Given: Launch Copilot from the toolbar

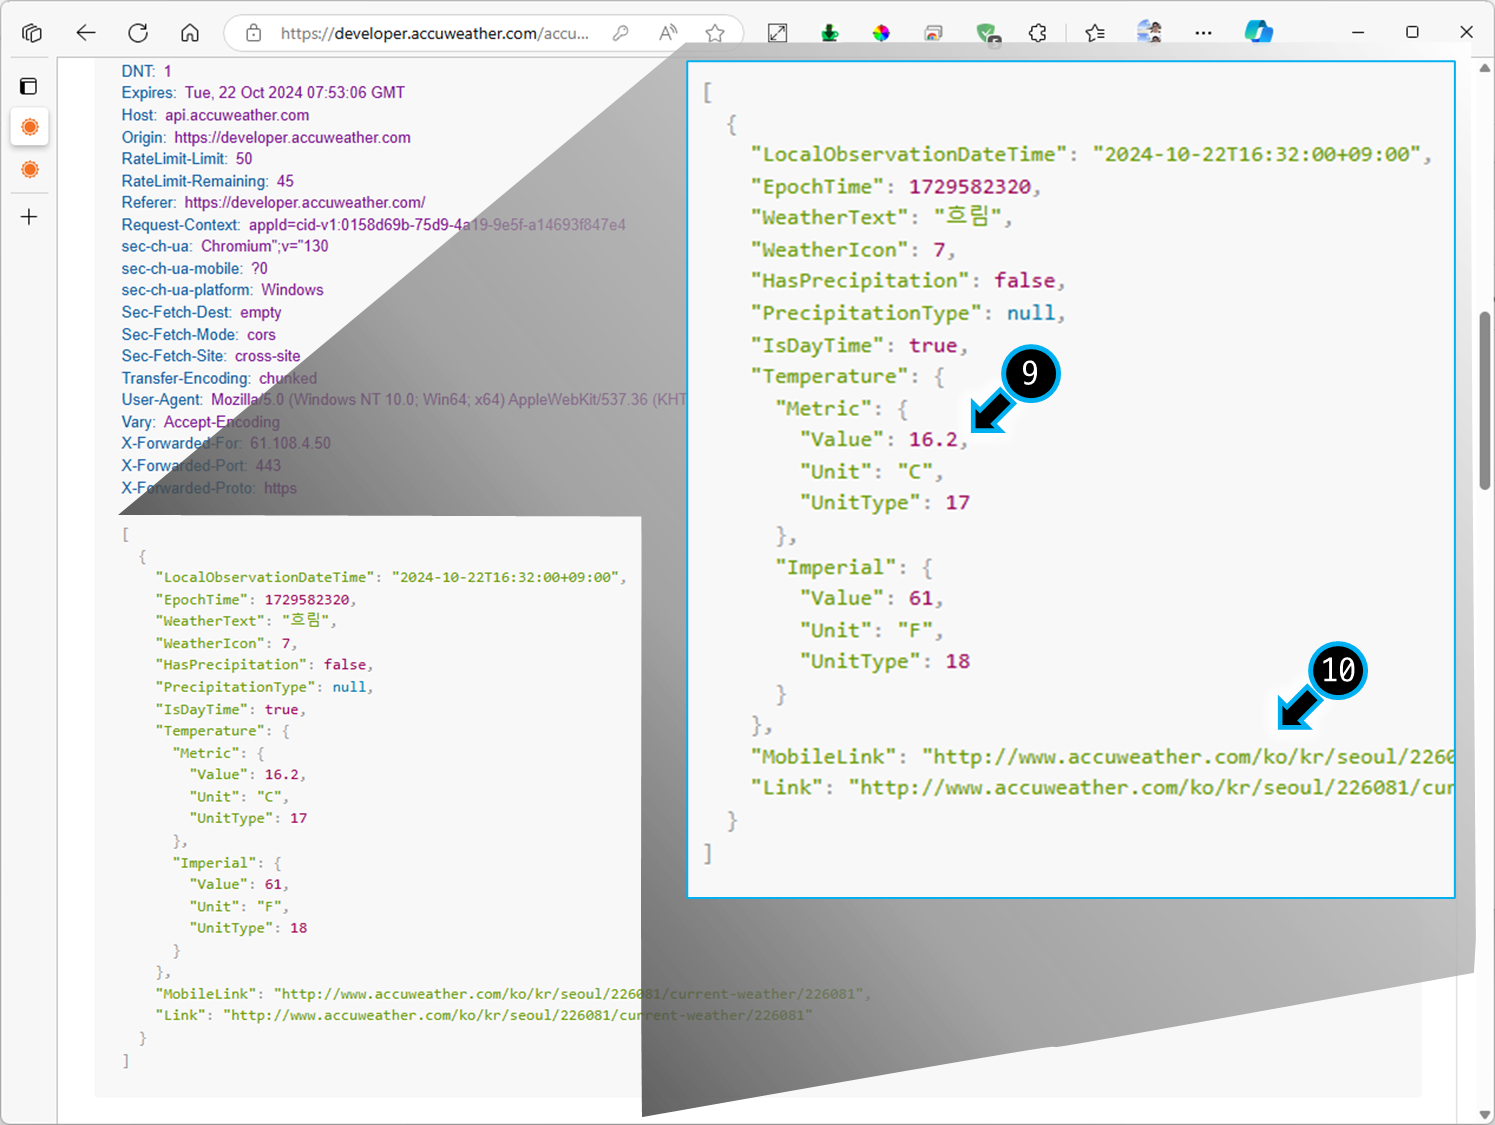Looking at the screenshot, I should pyautogui.click(x=1258, y=33).
